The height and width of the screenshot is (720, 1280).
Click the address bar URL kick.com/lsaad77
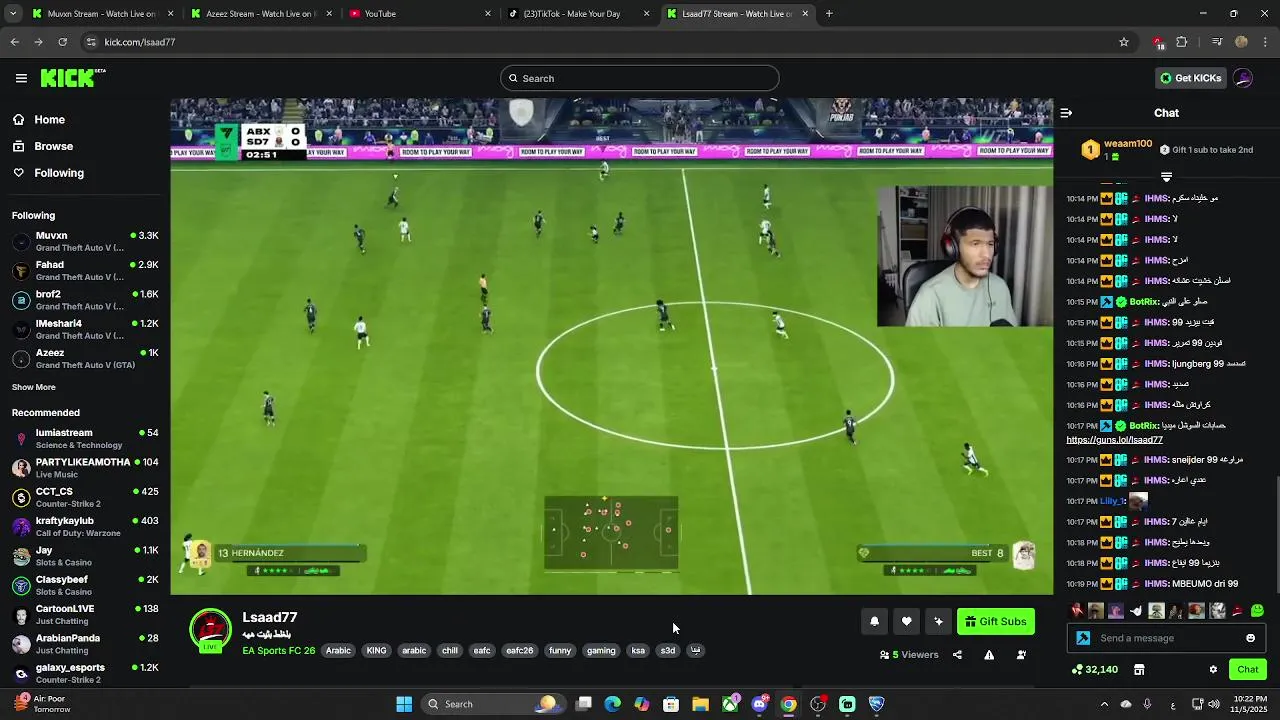point(140,42)
